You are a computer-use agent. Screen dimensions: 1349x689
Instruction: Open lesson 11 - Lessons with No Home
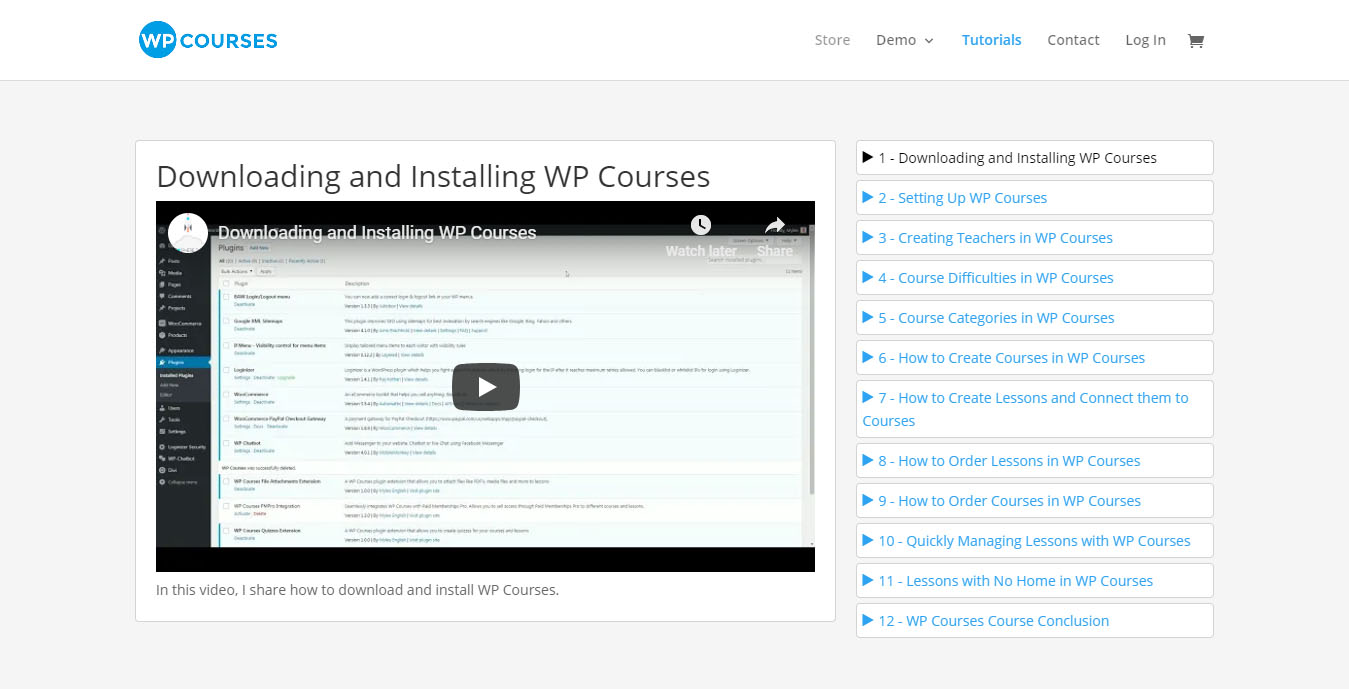pos(1035,581)
